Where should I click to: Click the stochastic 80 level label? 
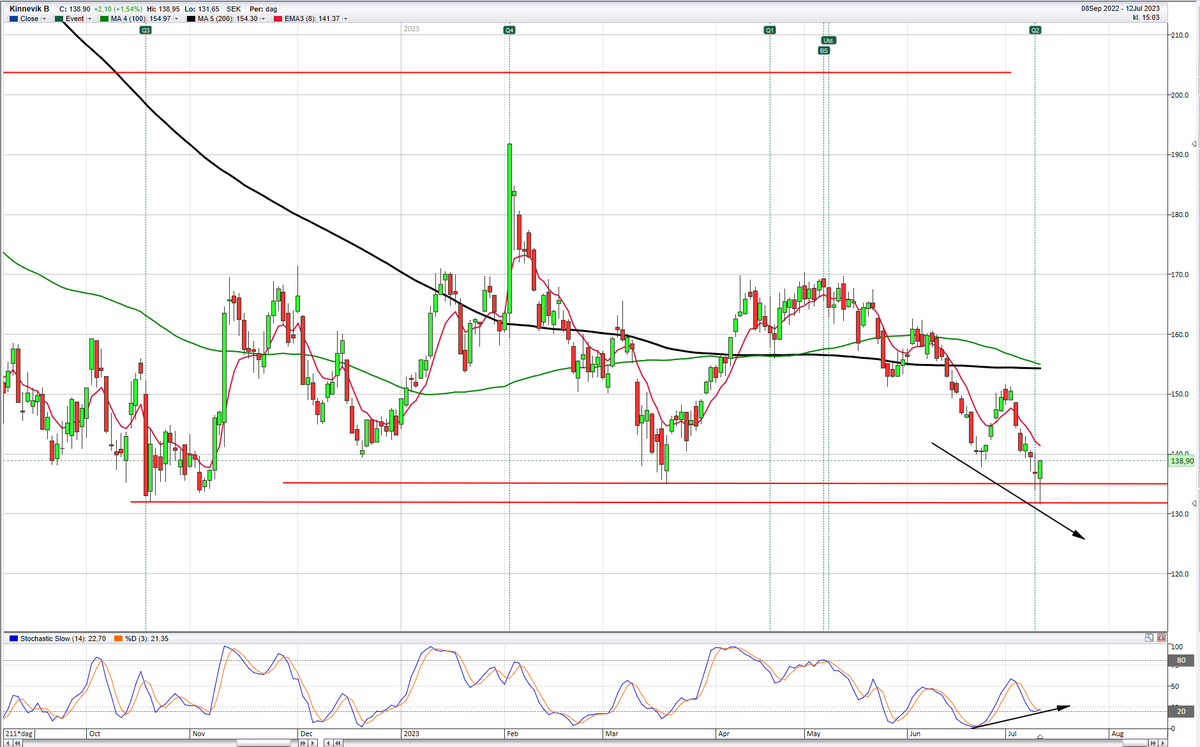1181,661
